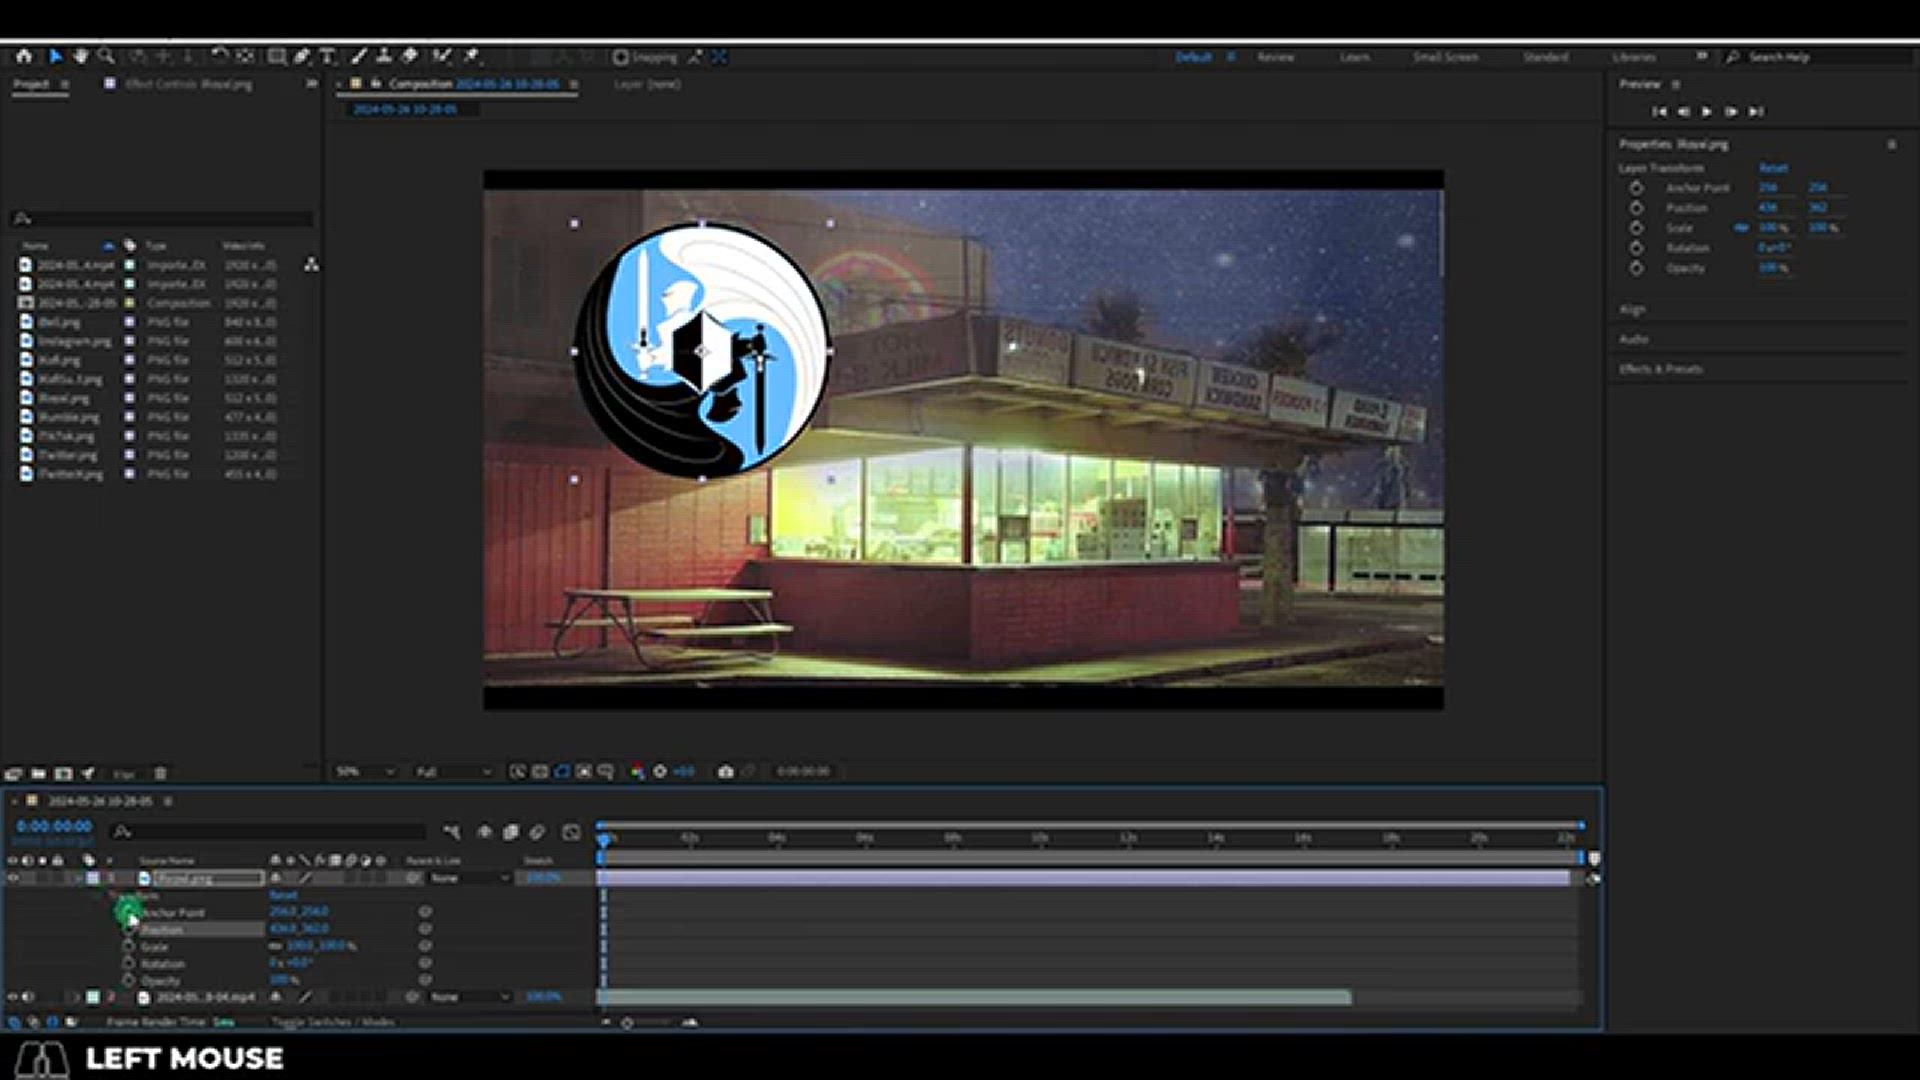
Task: Open Parent & Link dropdown for layer 1
Action: (x=470, y=878)
